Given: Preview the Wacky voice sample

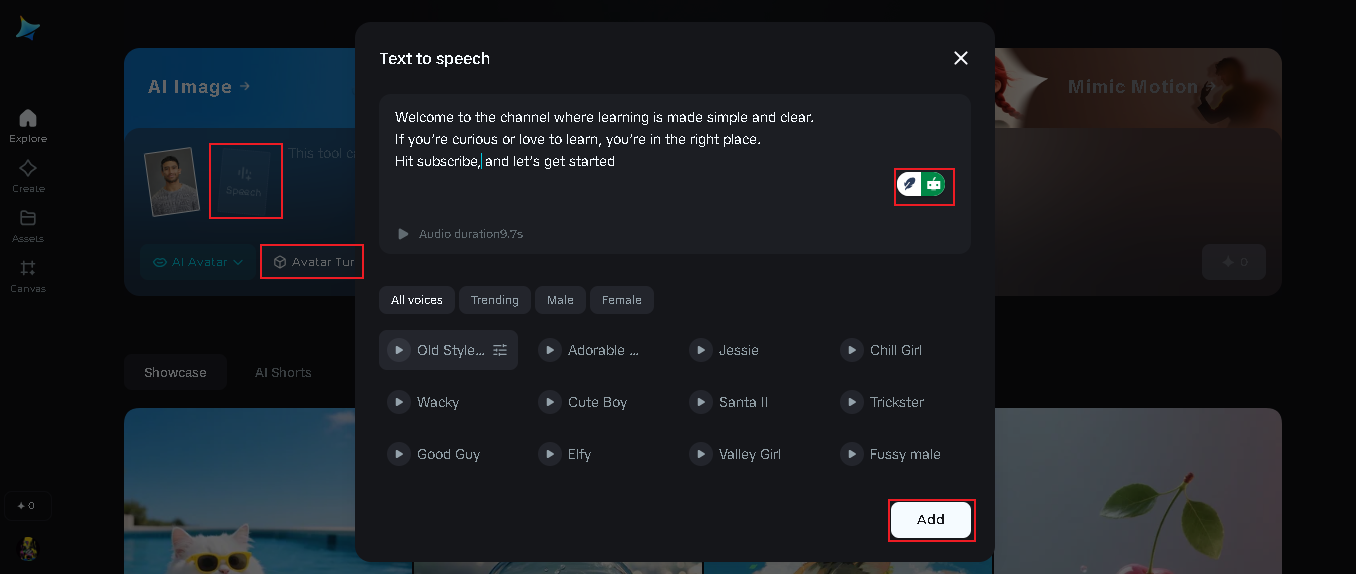Looking at the screenshot, I should click(x=399, y=402).
